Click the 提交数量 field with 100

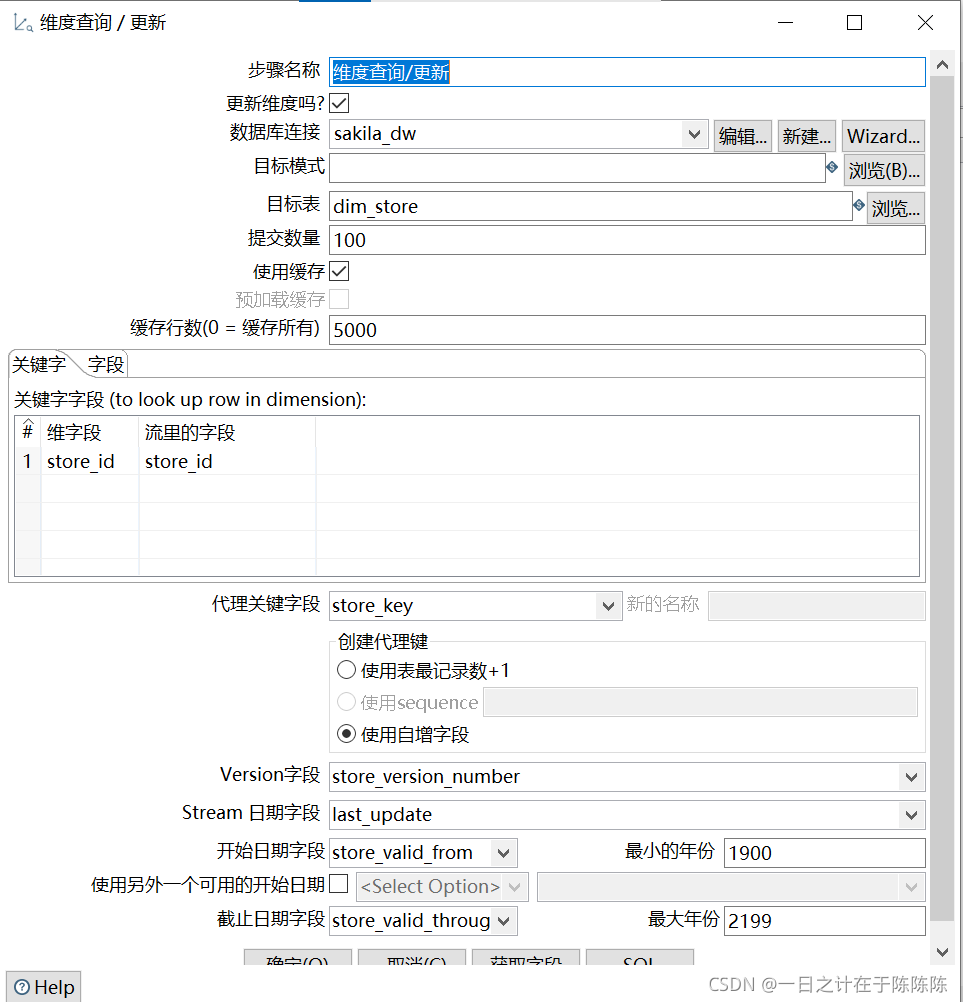click(627, 240)
